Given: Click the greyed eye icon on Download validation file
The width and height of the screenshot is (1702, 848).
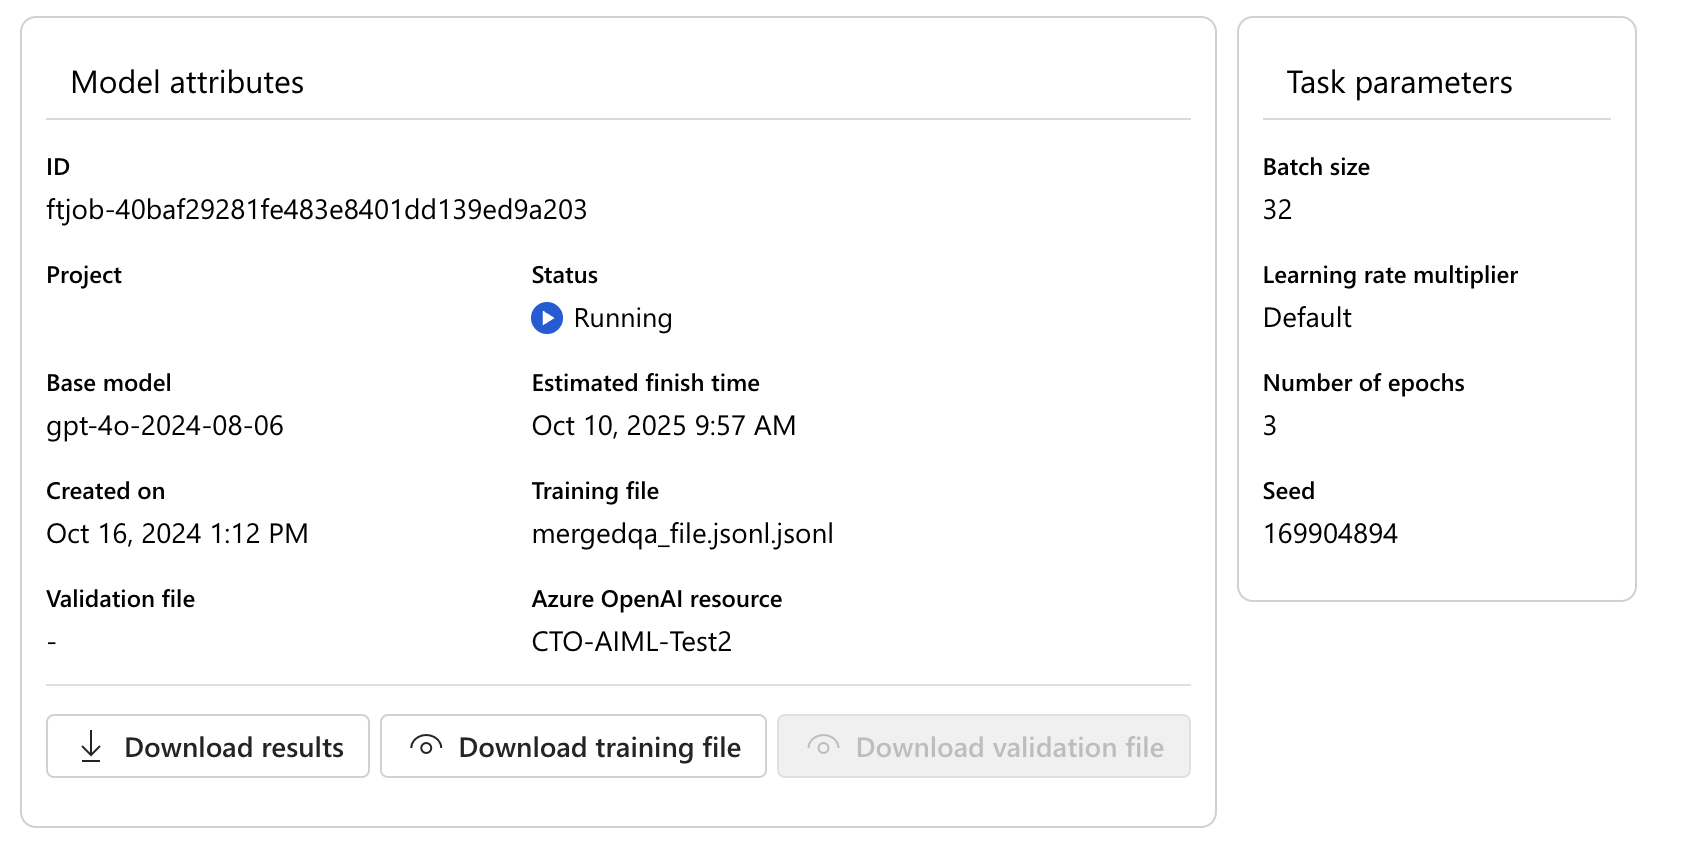Looking at the screenshot, I should (823, 746).
